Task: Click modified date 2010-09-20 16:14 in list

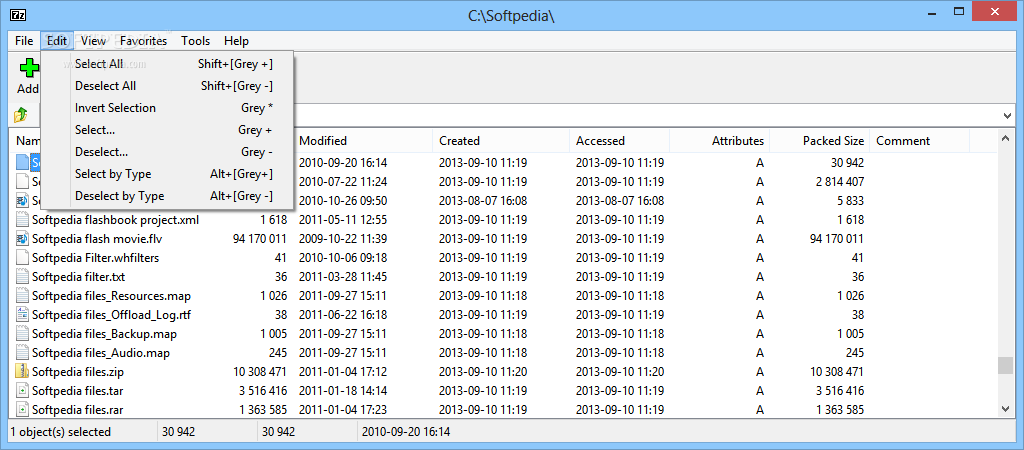Action: coord(343,163)
